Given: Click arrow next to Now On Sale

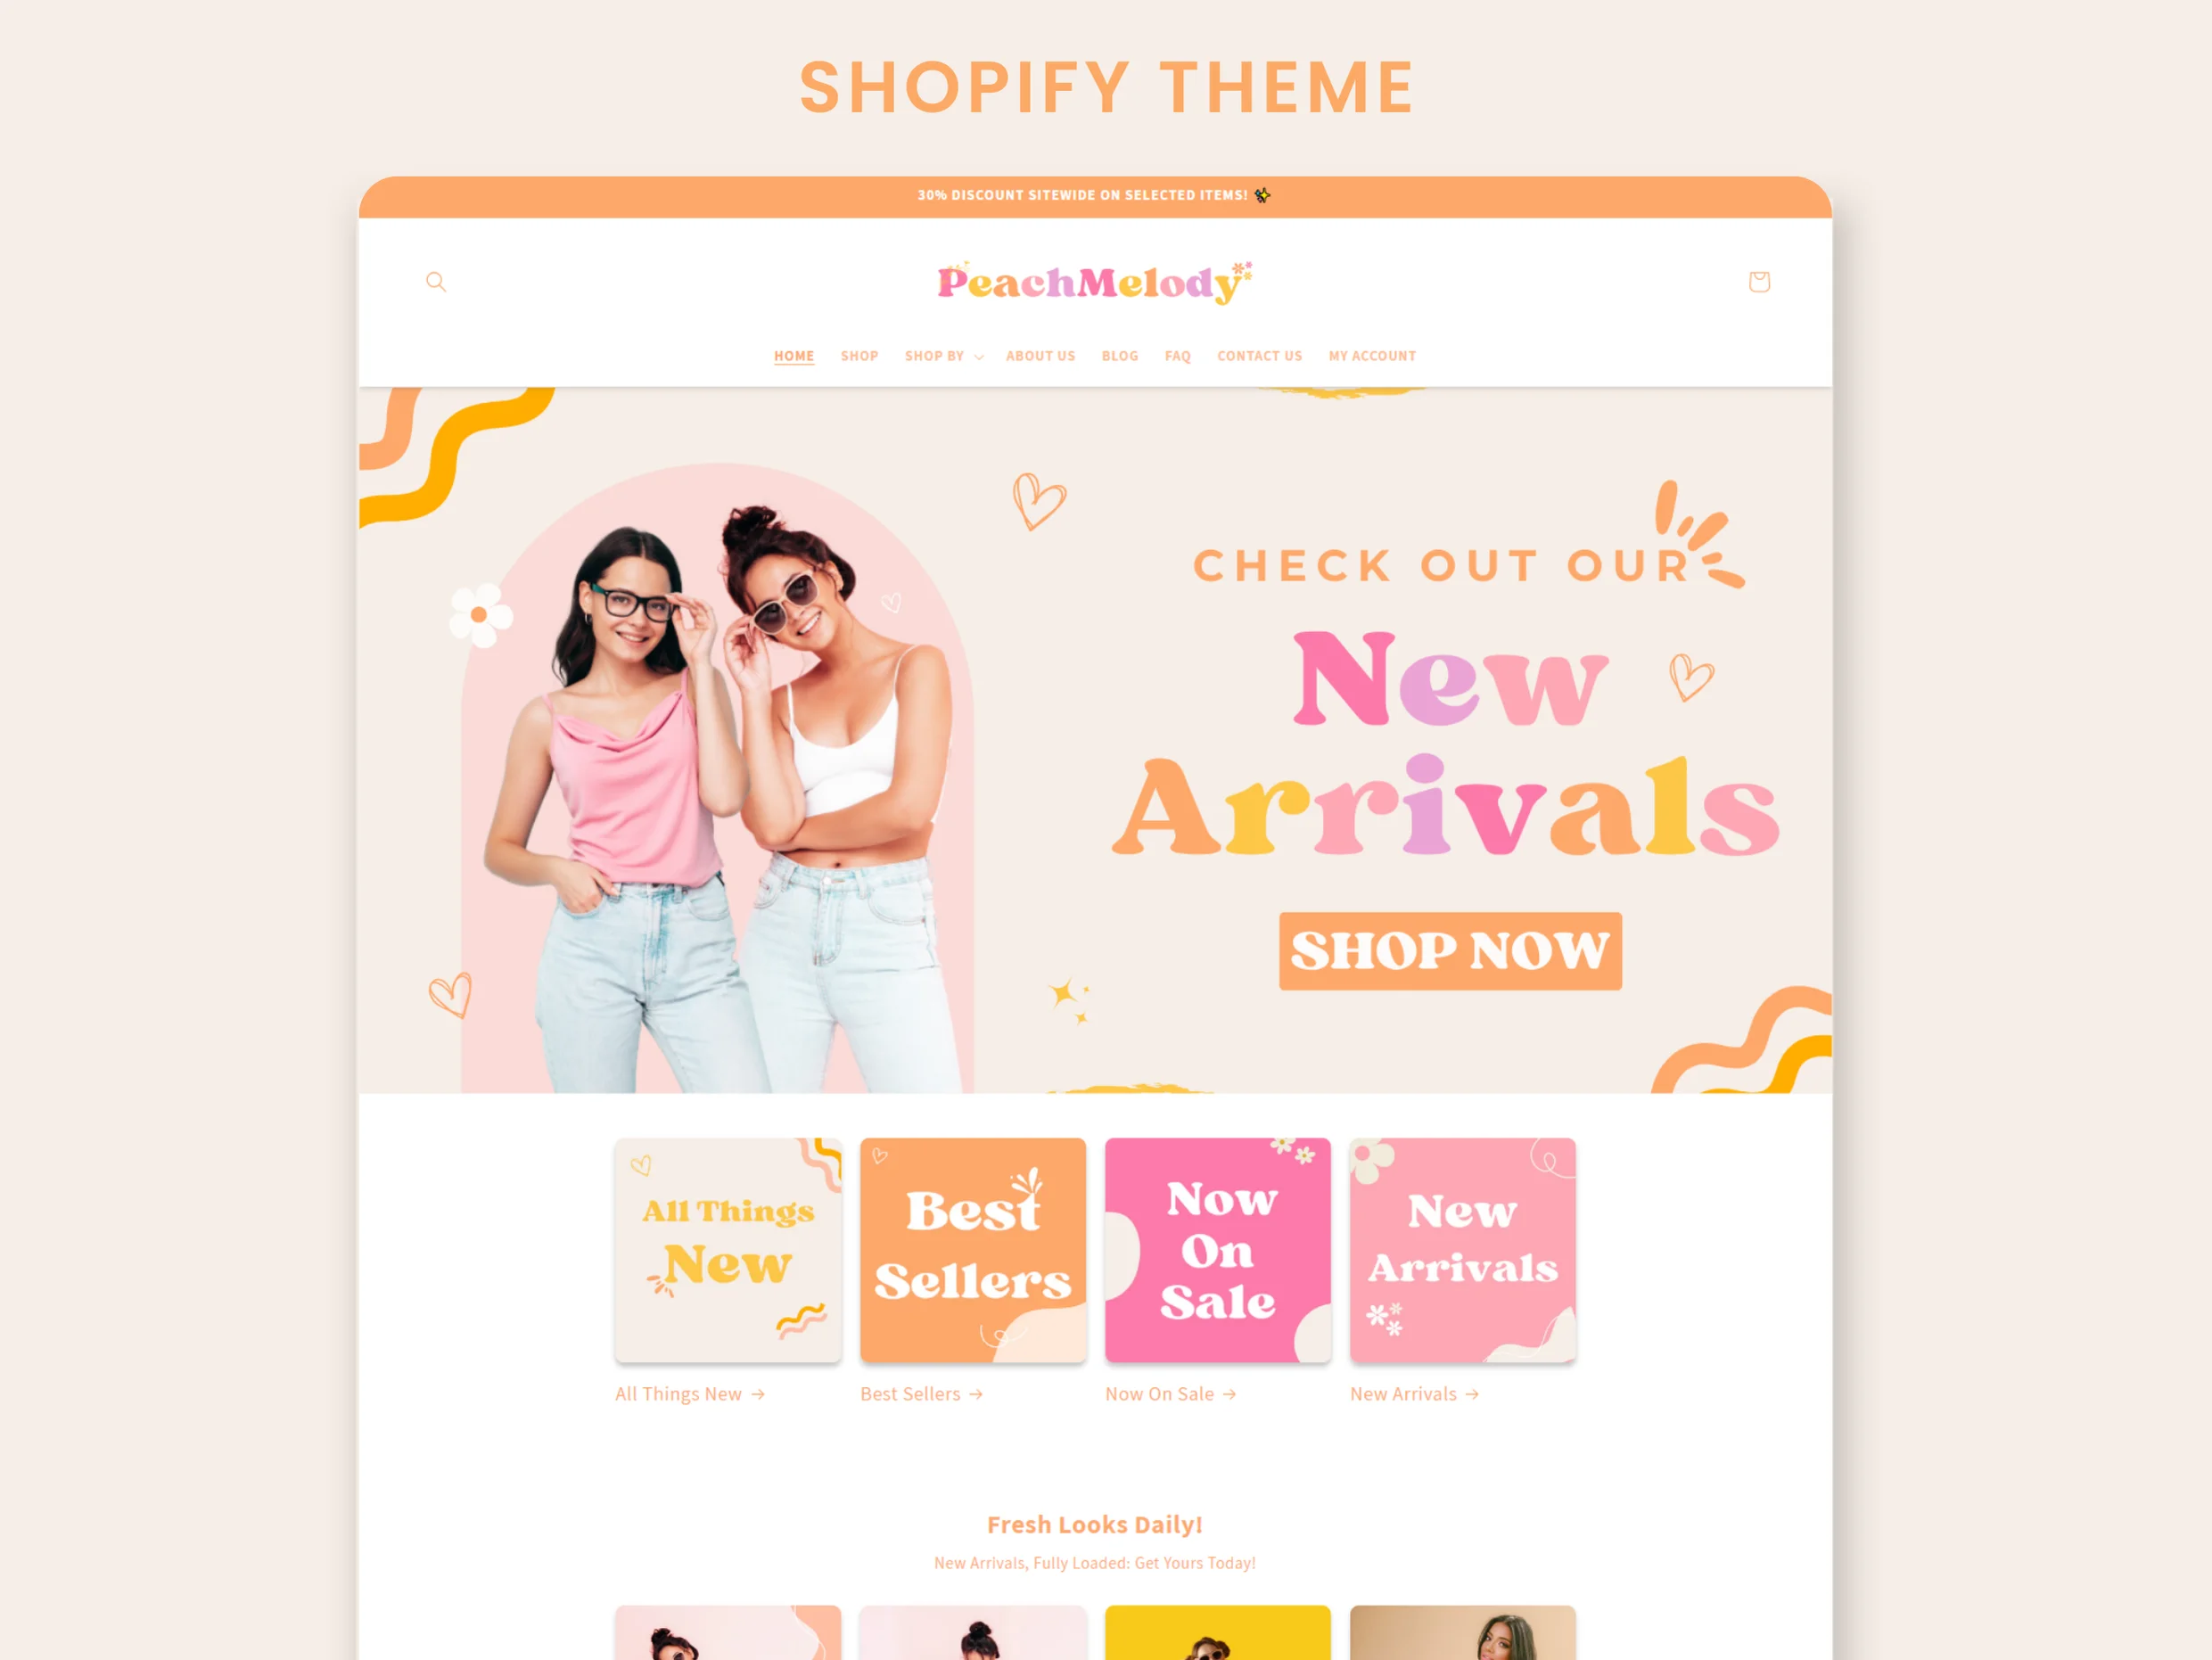Looking at the screenshot, I should (1230, 1394).
